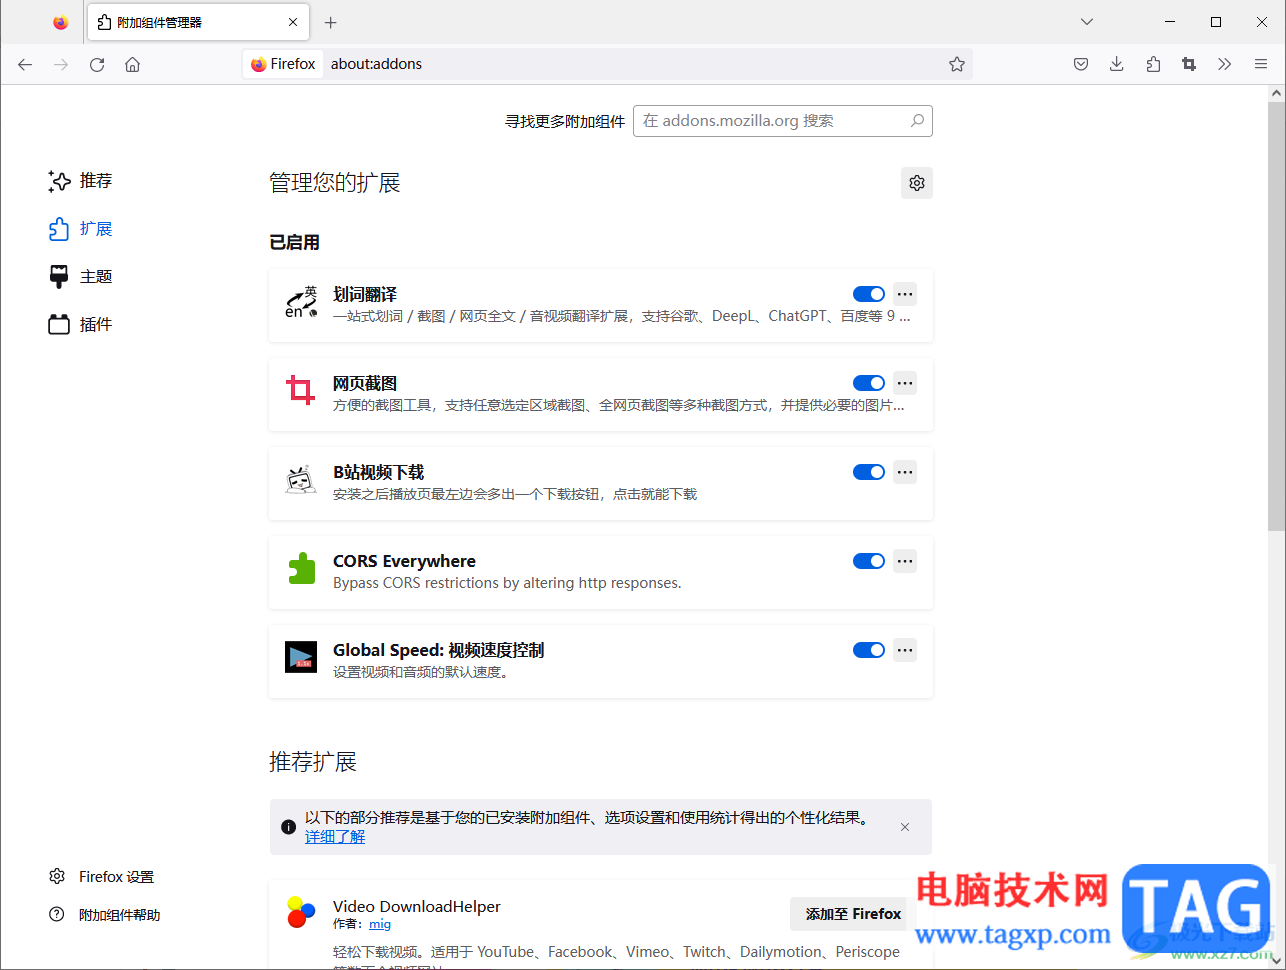The image size is (1286, 970).
Task: Open the 网页截图 extension title
Action: pyautogui.click(x=365, y=383)
